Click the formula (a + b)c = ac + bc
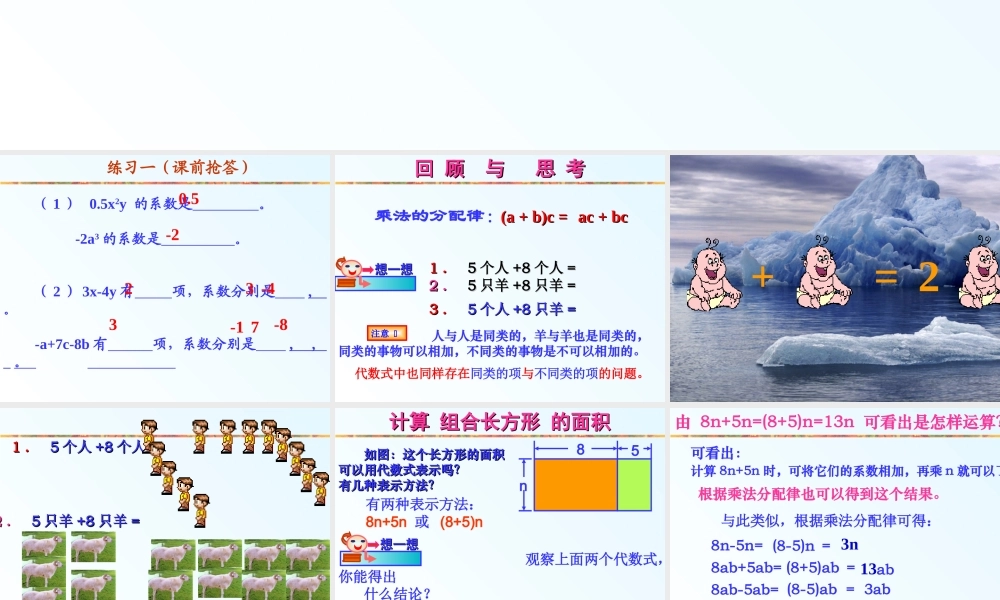Image resolution: width=1000 pixels, height=600 pixels. click(x=567, y=217)
